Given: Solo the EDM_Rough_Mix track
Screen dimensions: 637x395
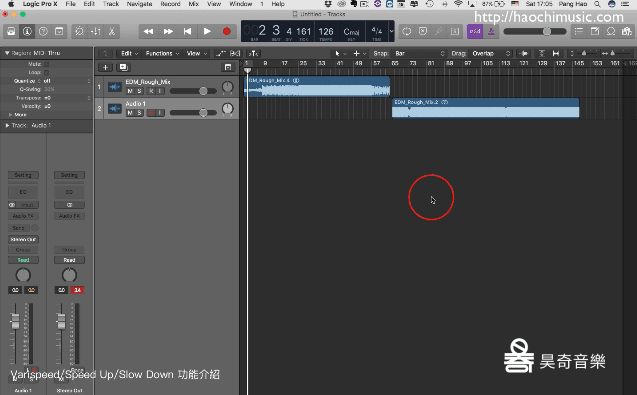Looking at the screenshot, I should [139, 91].
